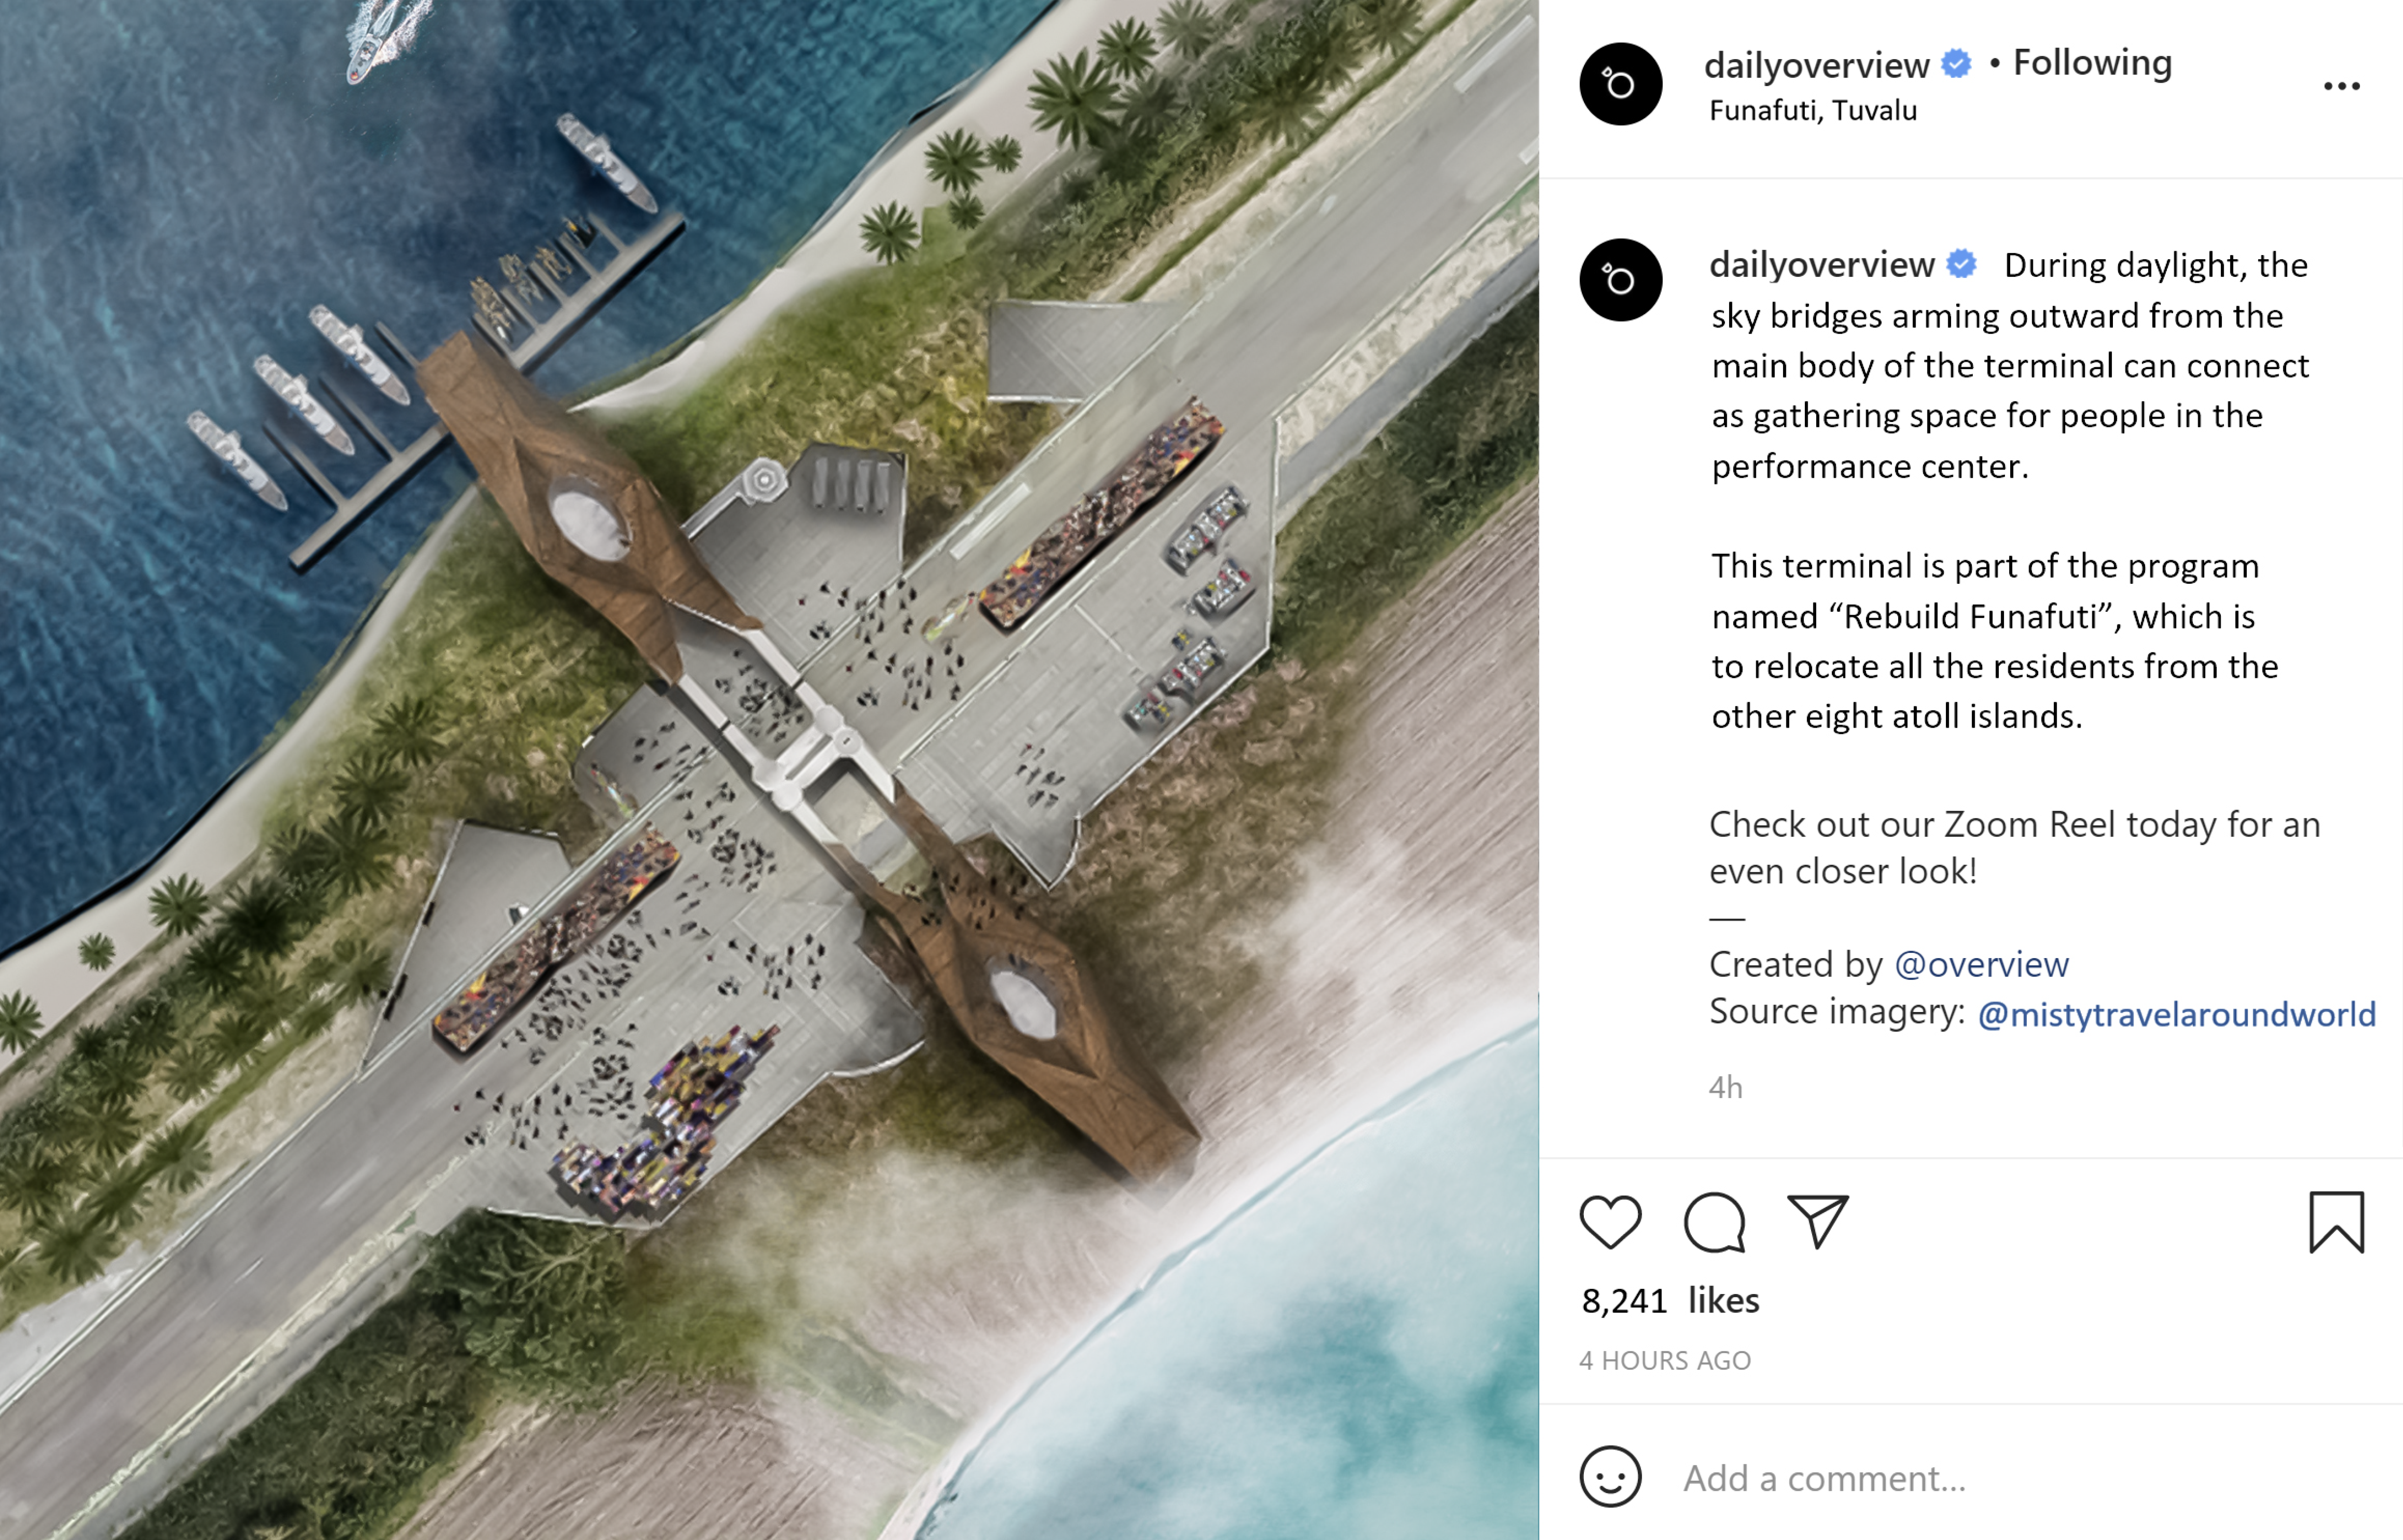Viewport: 2403px width, 1540px height.
Task: Open the Funafuti, Tuvalu location link
Action: 1812,110
